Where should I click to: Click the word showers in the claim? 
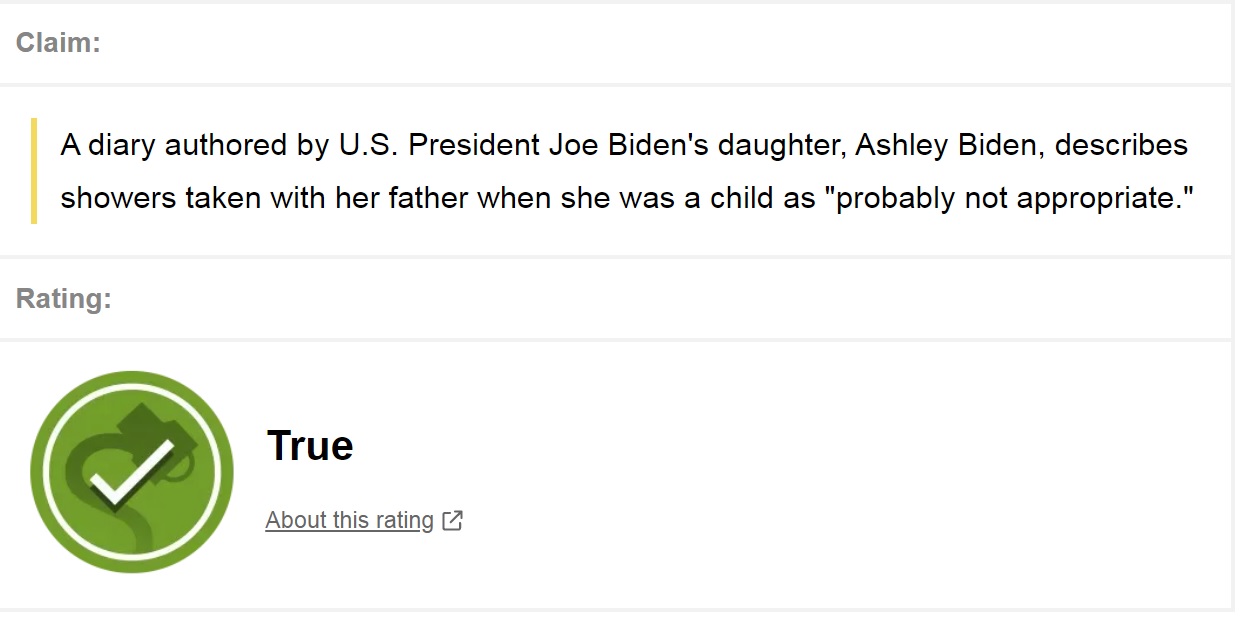[118, 198]
